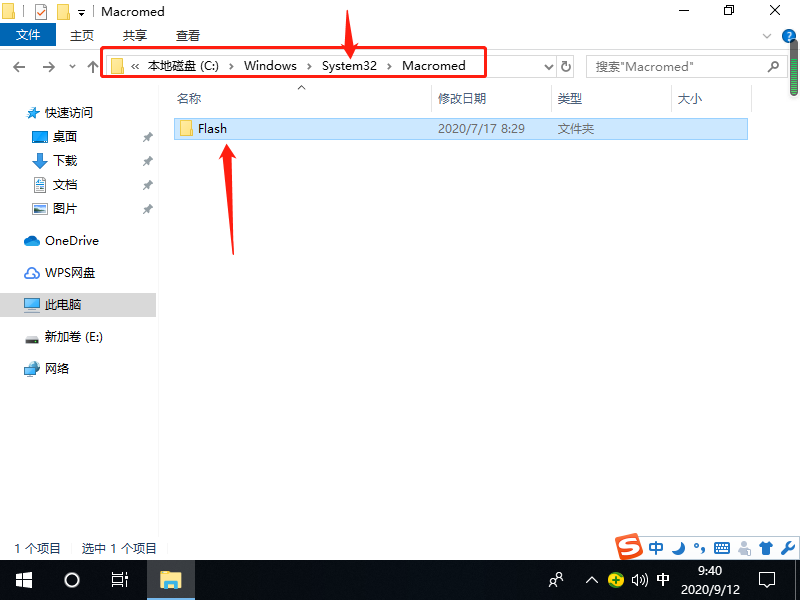Open Task View on the taskbar
Screen dimensions: 800x600
click(120, 580)
